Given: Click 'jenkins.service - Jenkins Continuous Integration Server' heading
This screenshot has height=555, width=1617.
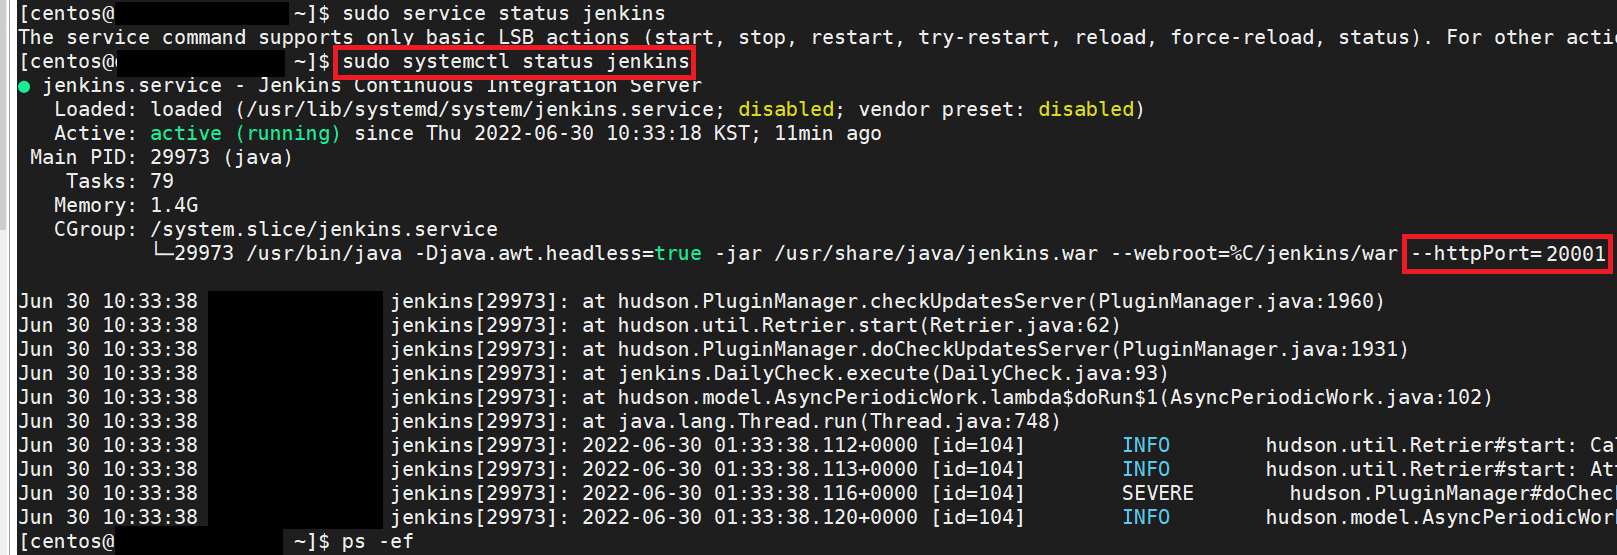Looking at the screenshot, I should point(371,85).
